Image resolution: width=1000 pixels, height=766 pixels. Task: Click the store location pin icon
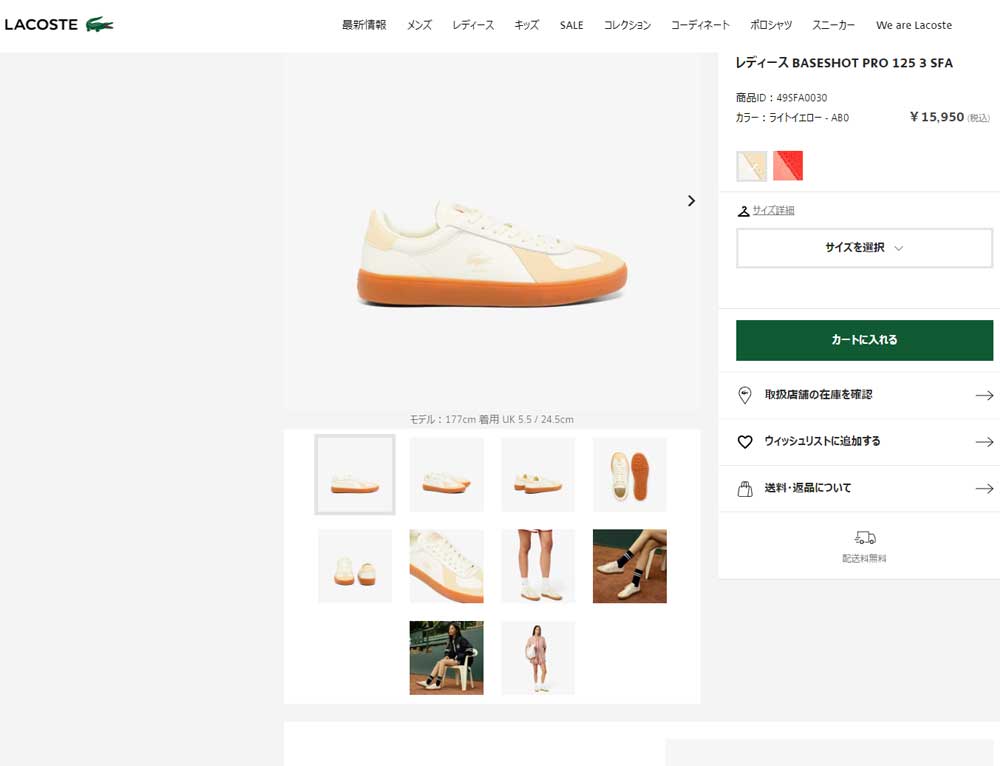click(x=744, y=395)
